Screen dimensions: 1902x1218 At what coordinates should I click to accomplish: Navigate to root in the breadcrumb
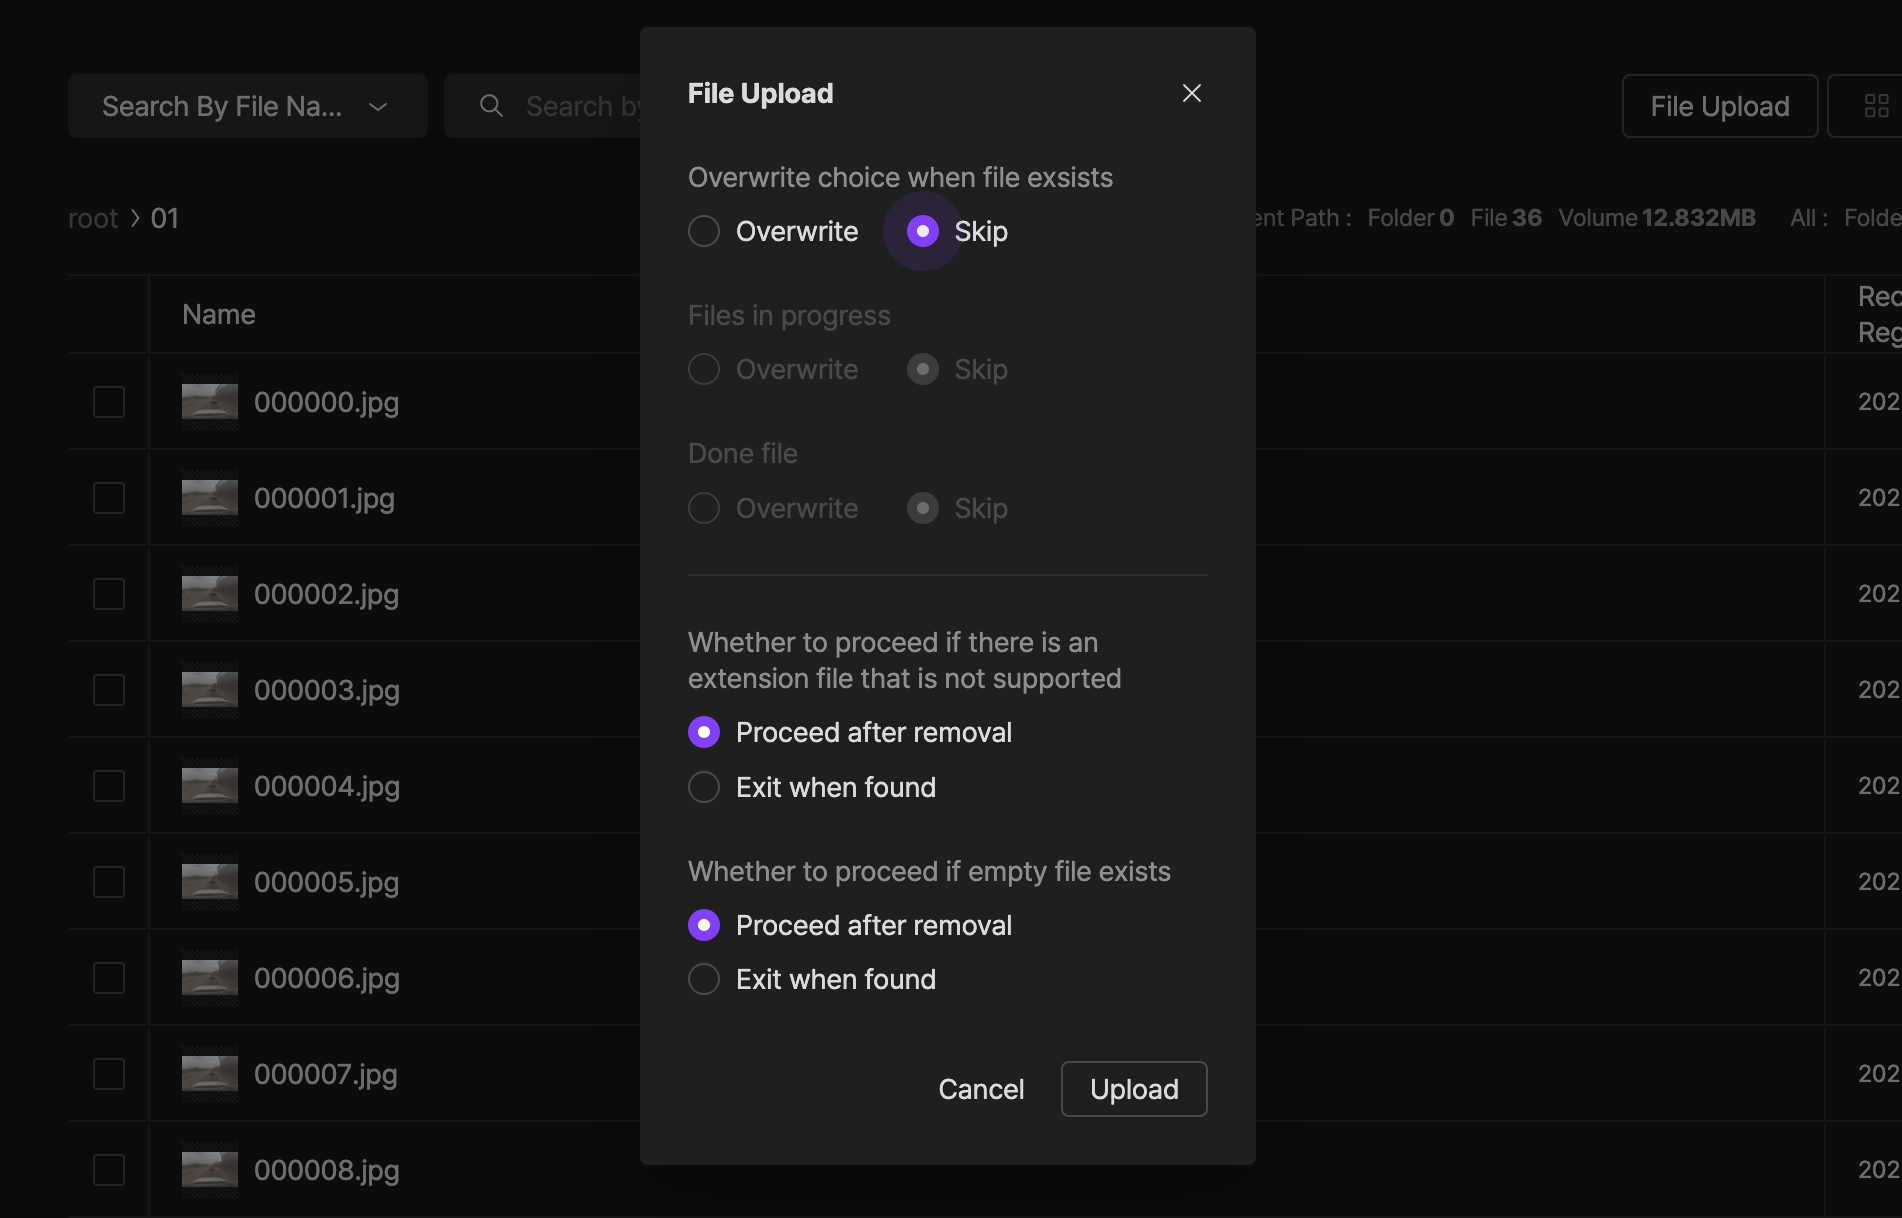pyautogui.click(x=93, y=218)
